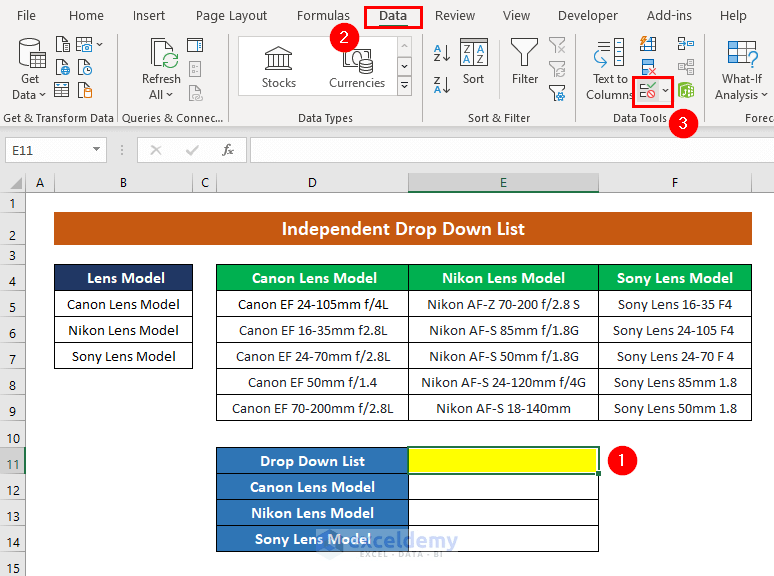Click the formula bar Enter checkmark icon
This screenshot has height=576, width=774.
click(x=192, y=150)
